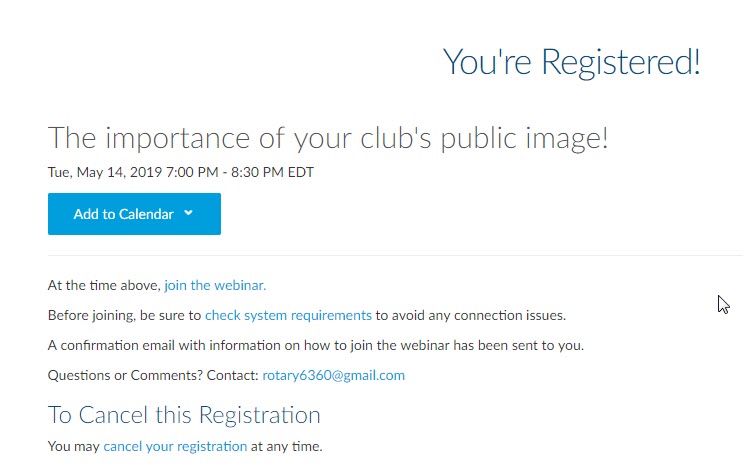Click the to avoid any connection issues text
Viewport: 743px width, 471px height.
471,315
